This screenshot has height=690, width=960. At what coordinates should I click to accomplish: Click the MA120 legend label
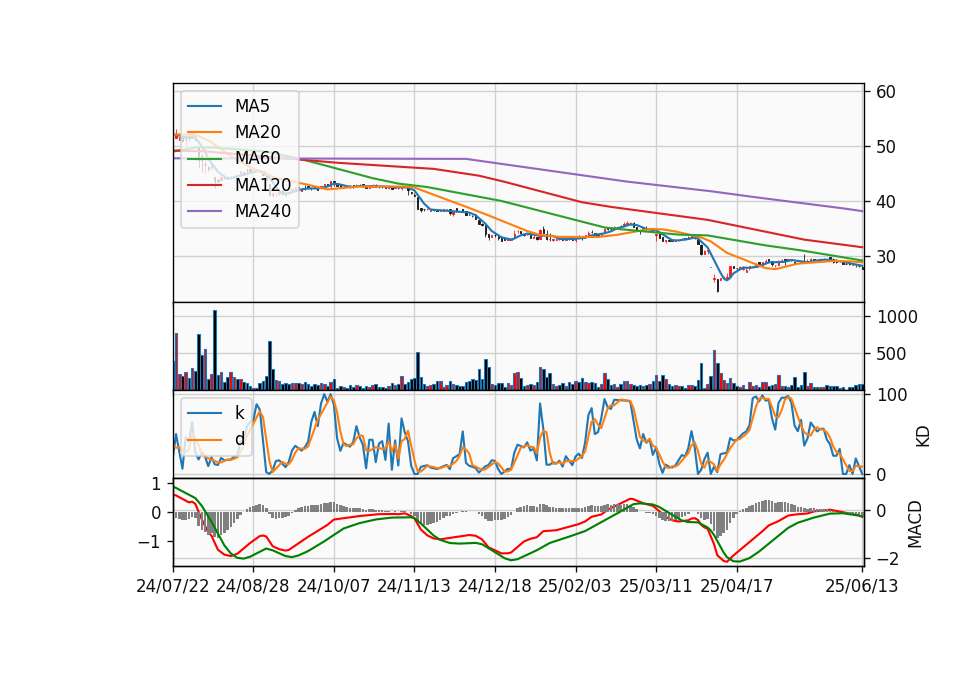263,185
